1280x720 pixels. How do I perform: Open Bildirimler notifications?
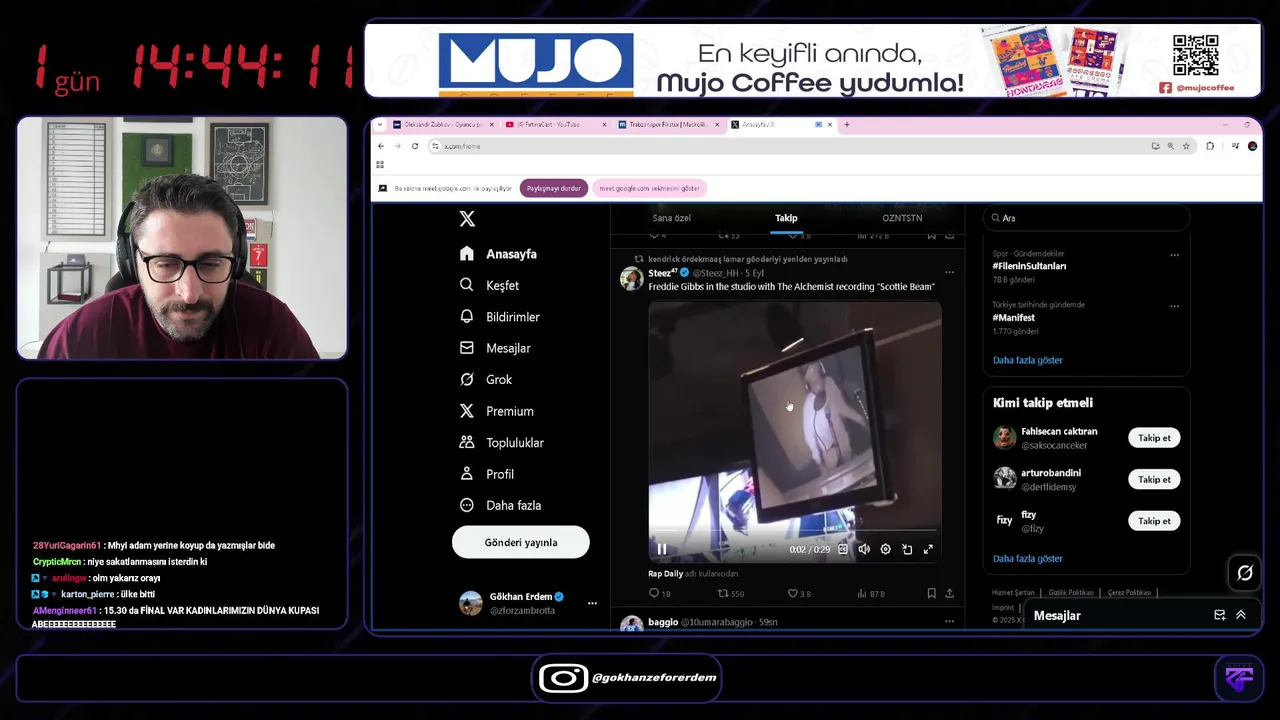tap(499, 317)
